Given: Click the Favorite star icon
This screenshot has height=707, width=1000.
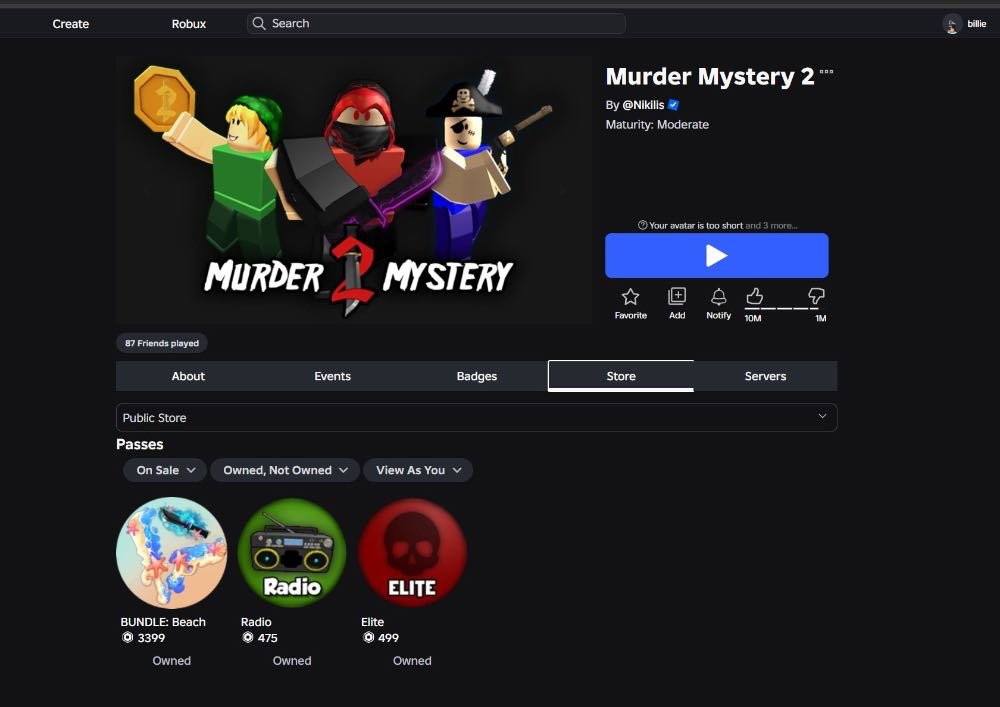Looking at the screenshot, I should [x=630, y=296].
